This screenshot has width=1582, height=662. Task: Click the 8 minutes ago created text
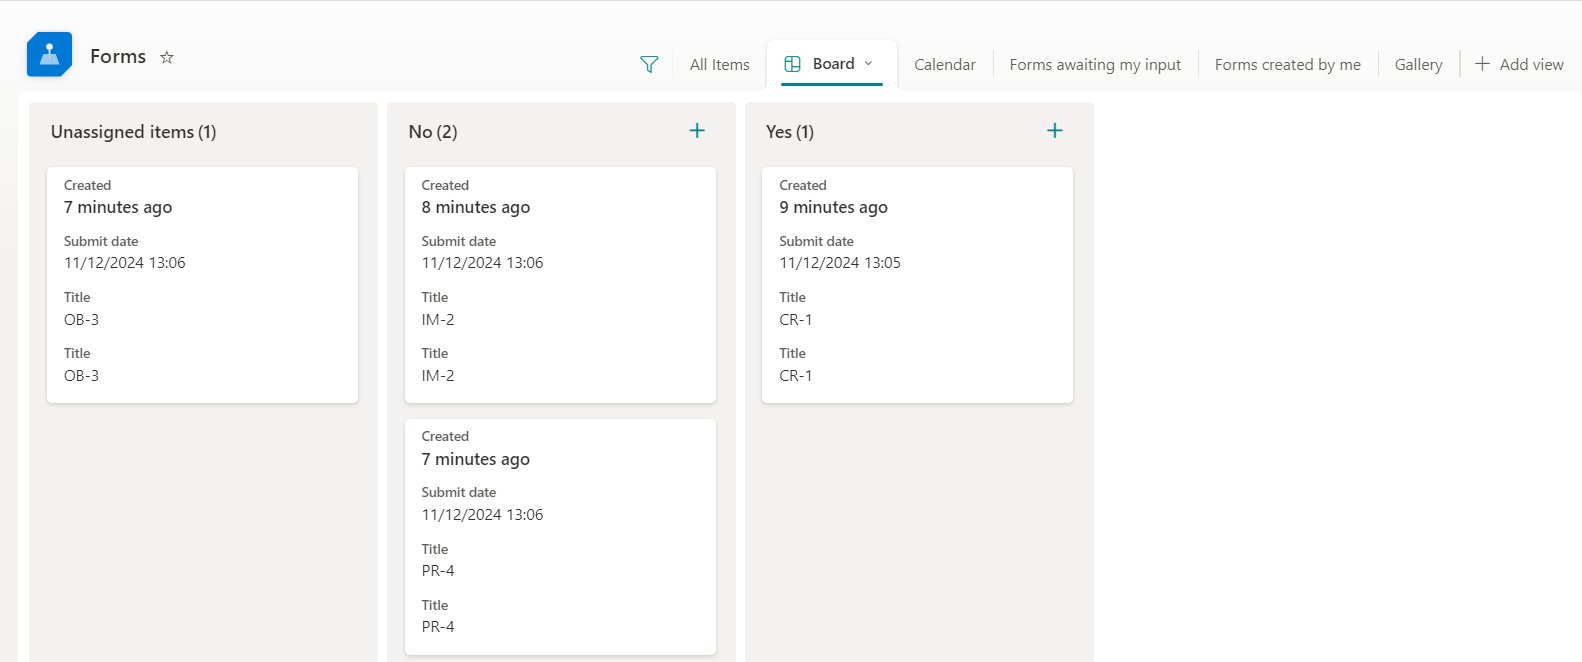476,207
